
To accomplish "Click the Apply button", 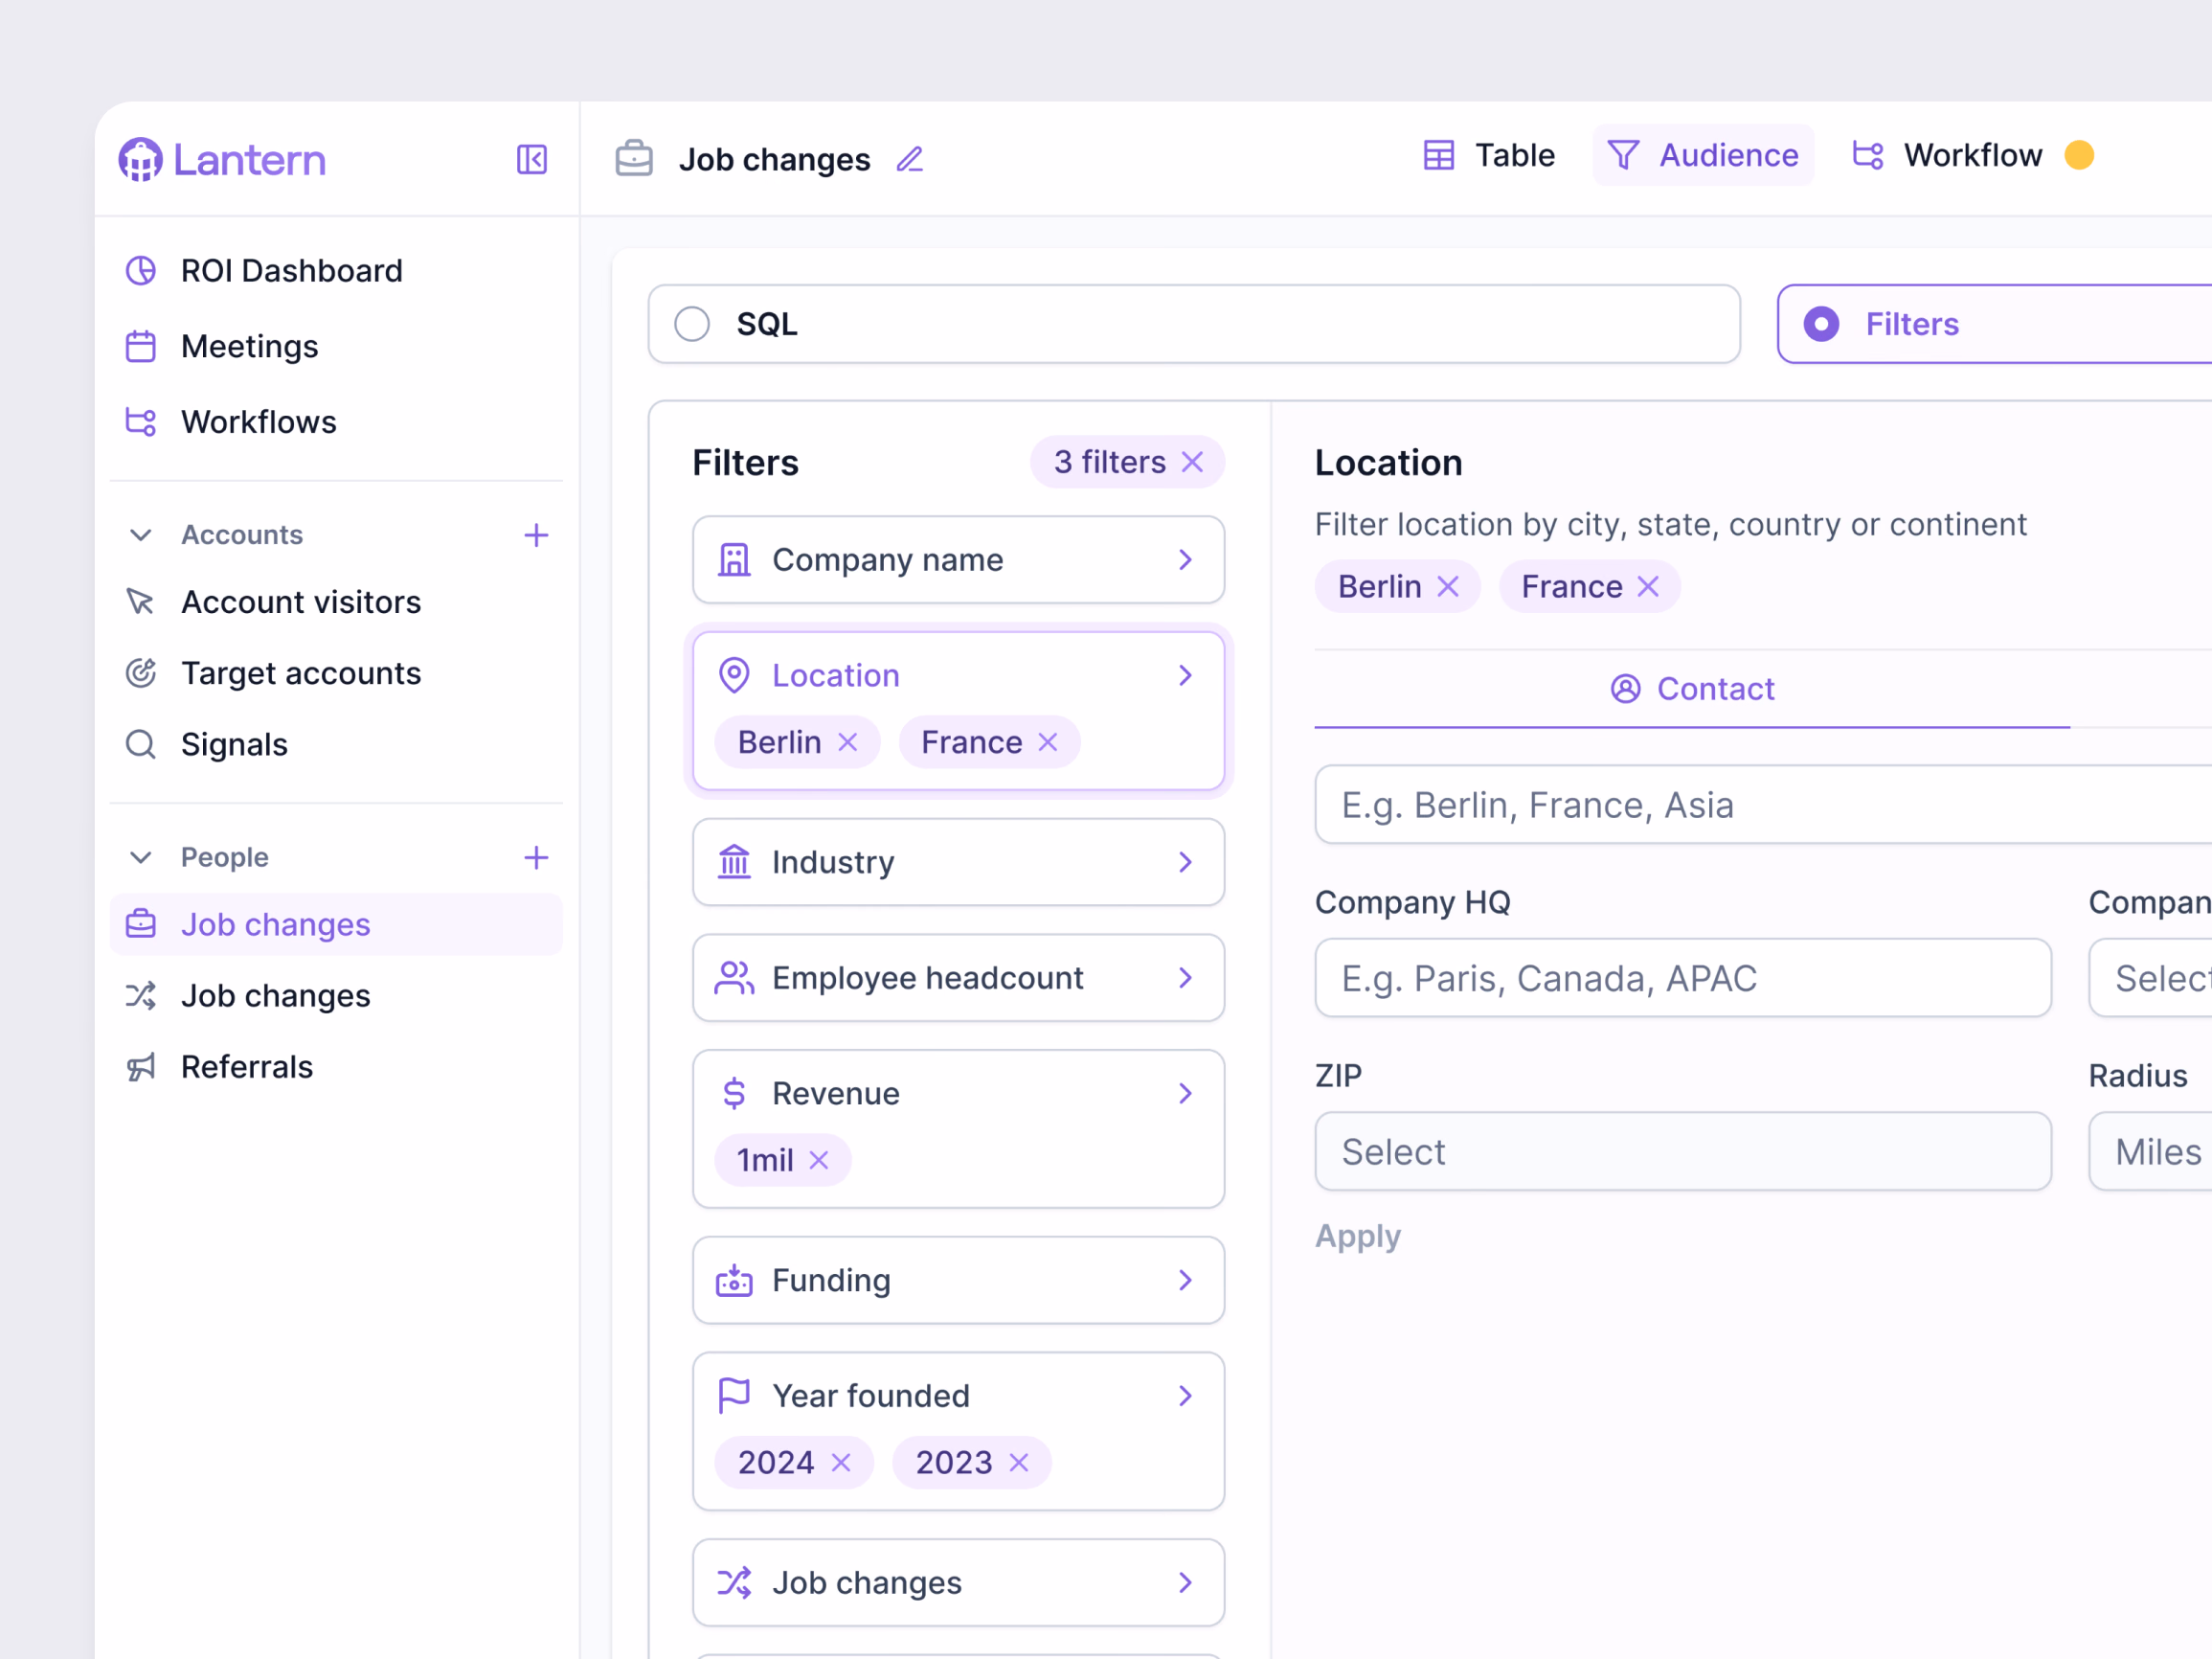I will [x=1357, y=1236].
